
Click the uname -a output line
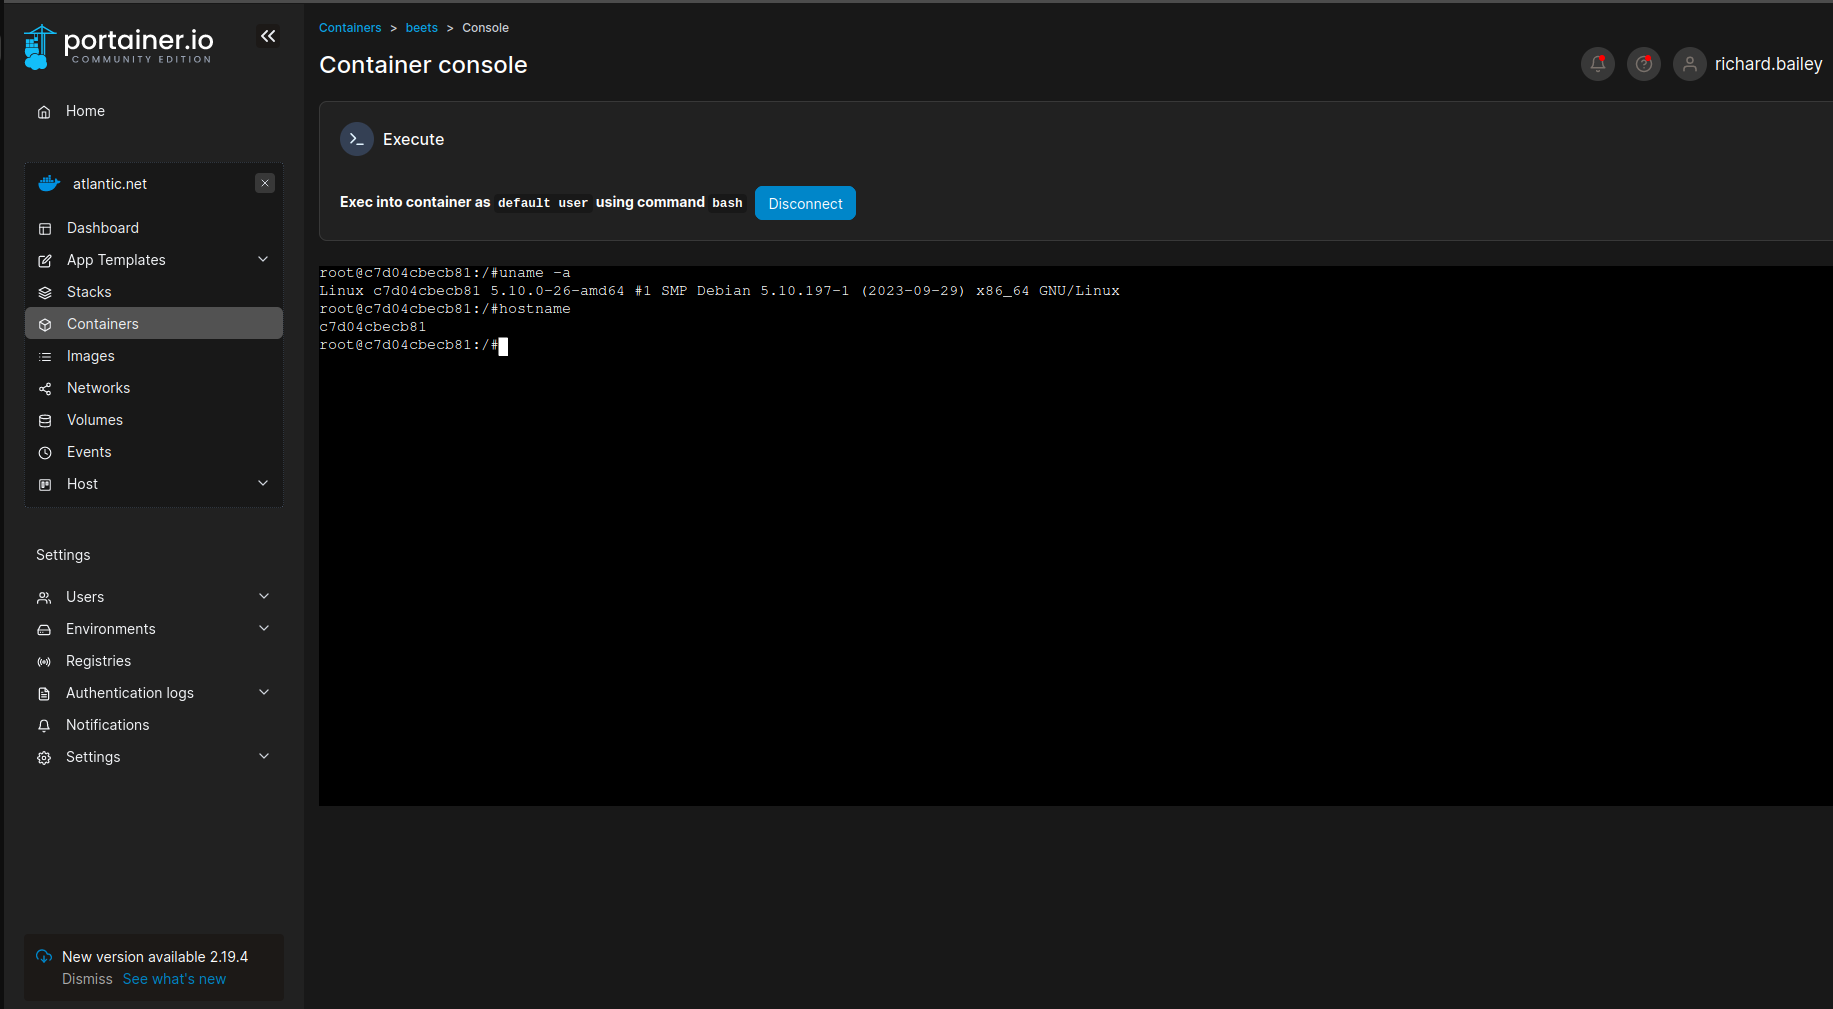[x=719, y=291]
